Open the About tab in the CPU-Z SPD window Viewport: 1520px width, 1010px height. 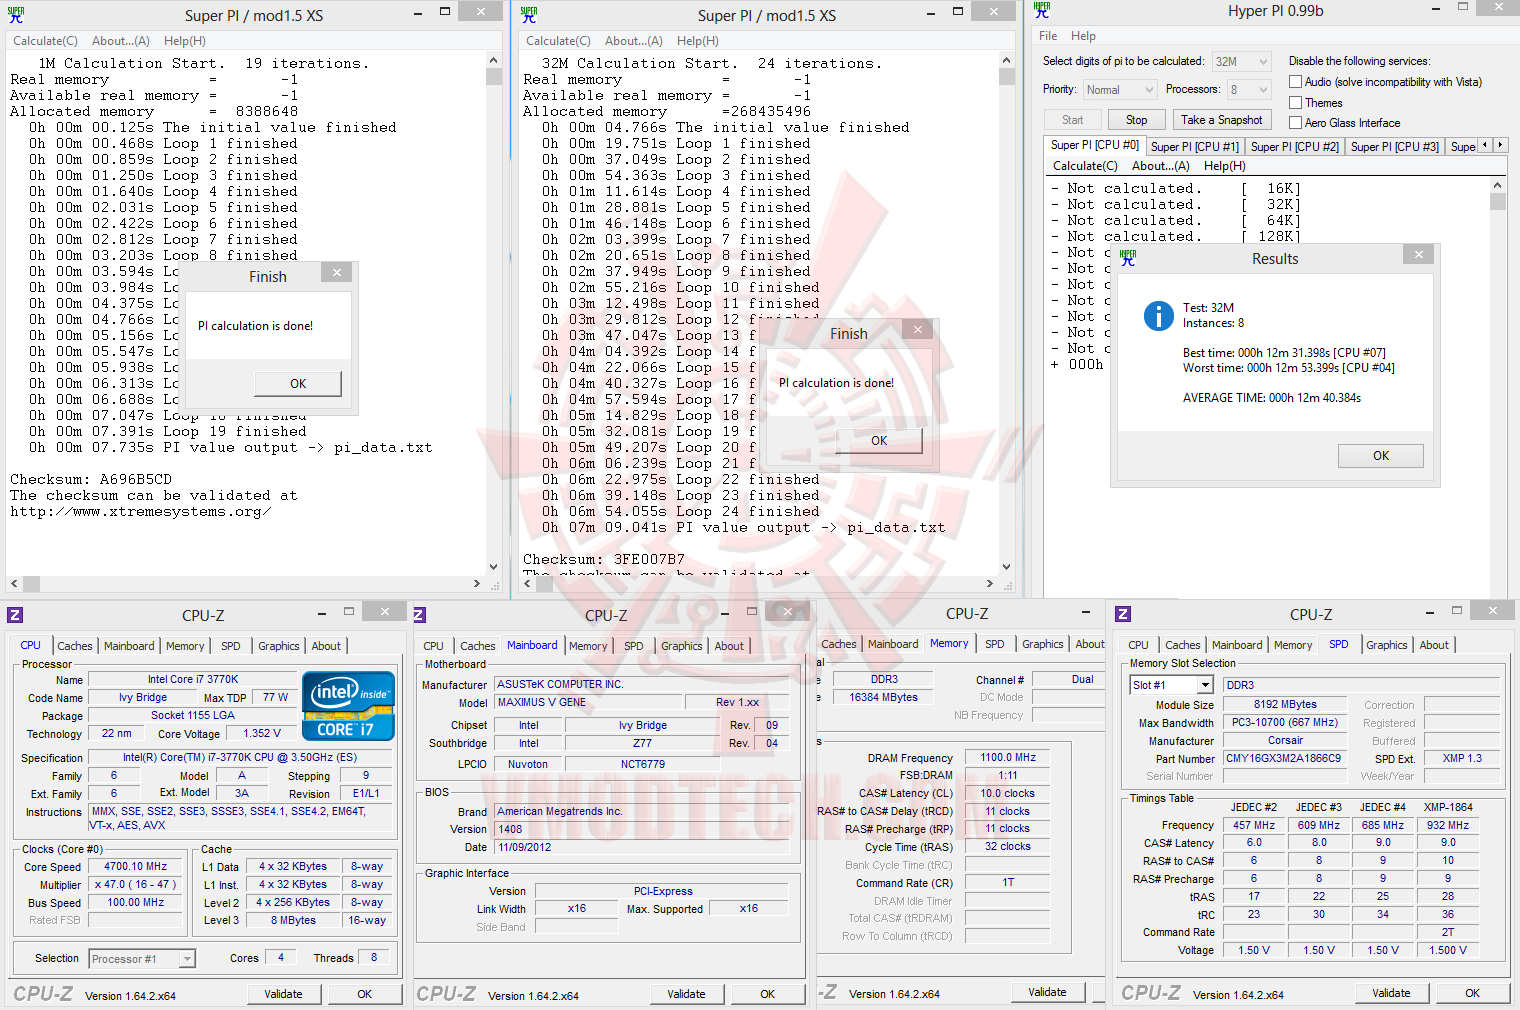(1434, 645)
